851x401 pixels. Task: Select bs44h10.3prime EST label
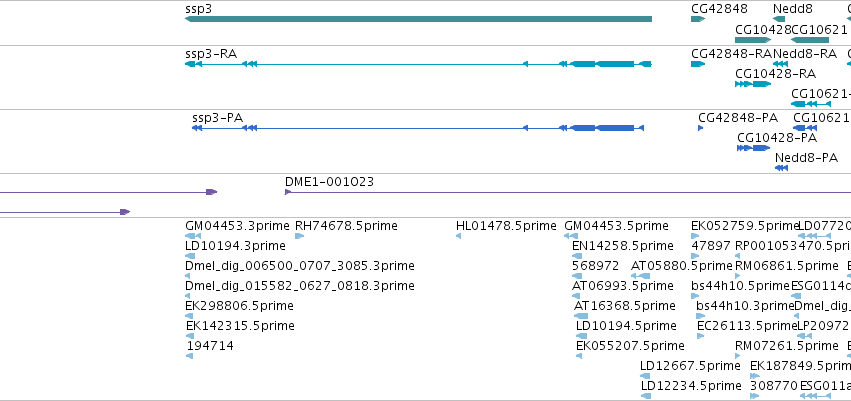[745, 306]
